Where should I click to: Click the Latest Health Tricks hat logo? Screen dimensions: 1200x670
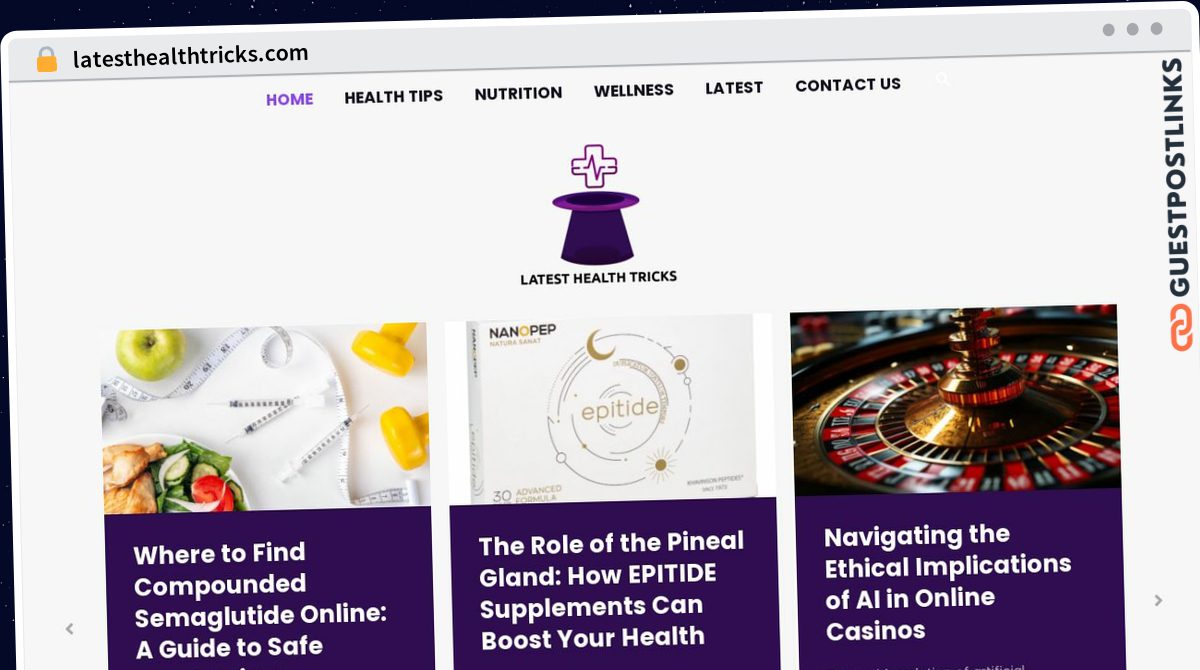[x=598, y=215]
